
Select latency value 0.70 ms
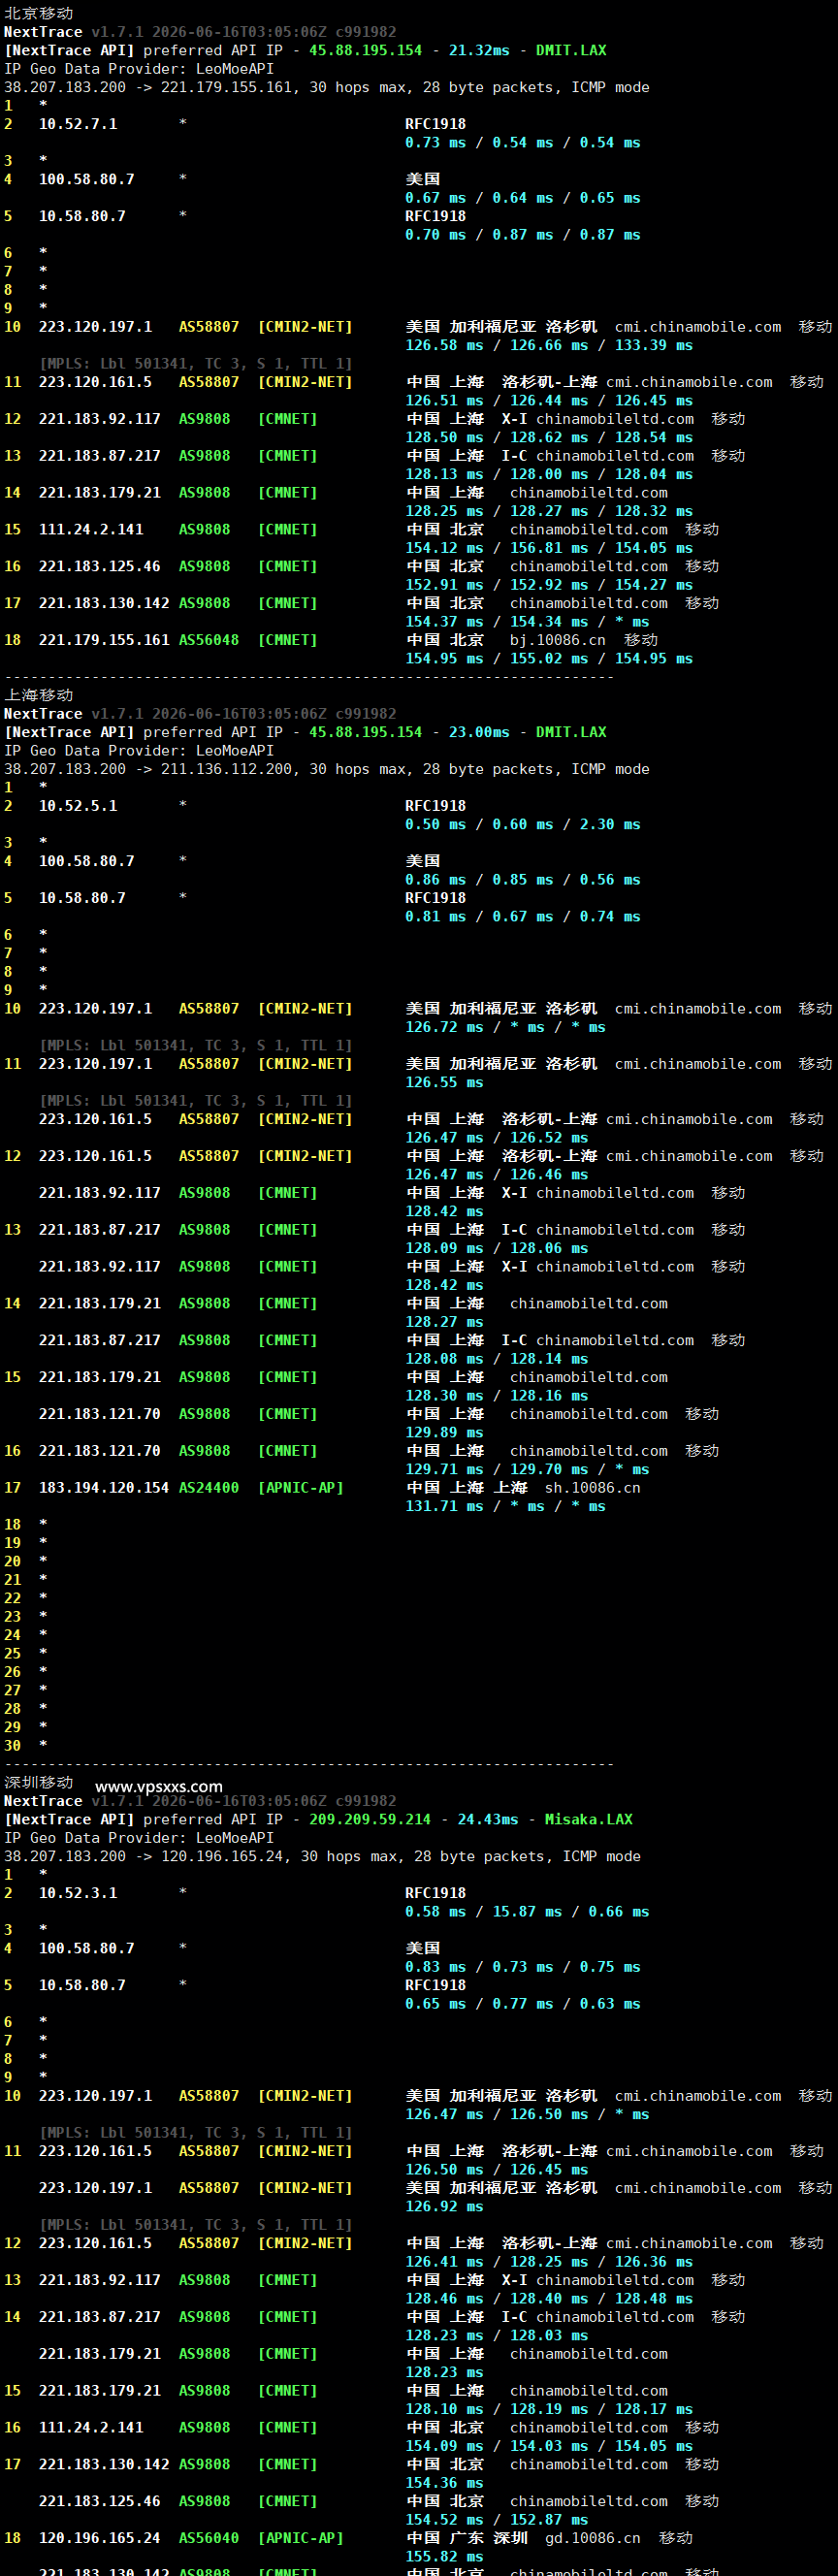click(x=435, y=235)
